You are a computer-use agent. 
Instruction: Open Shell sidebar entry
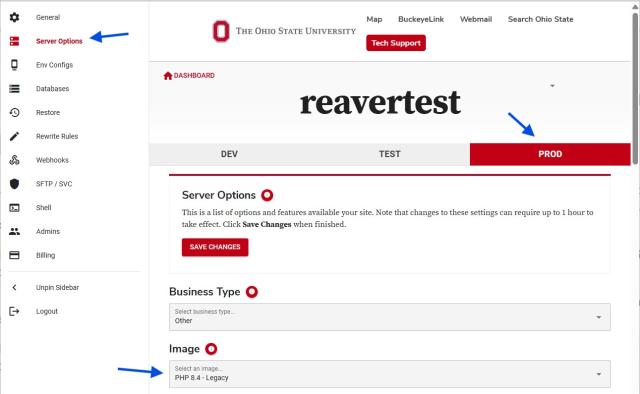click(x=44, y=207)
